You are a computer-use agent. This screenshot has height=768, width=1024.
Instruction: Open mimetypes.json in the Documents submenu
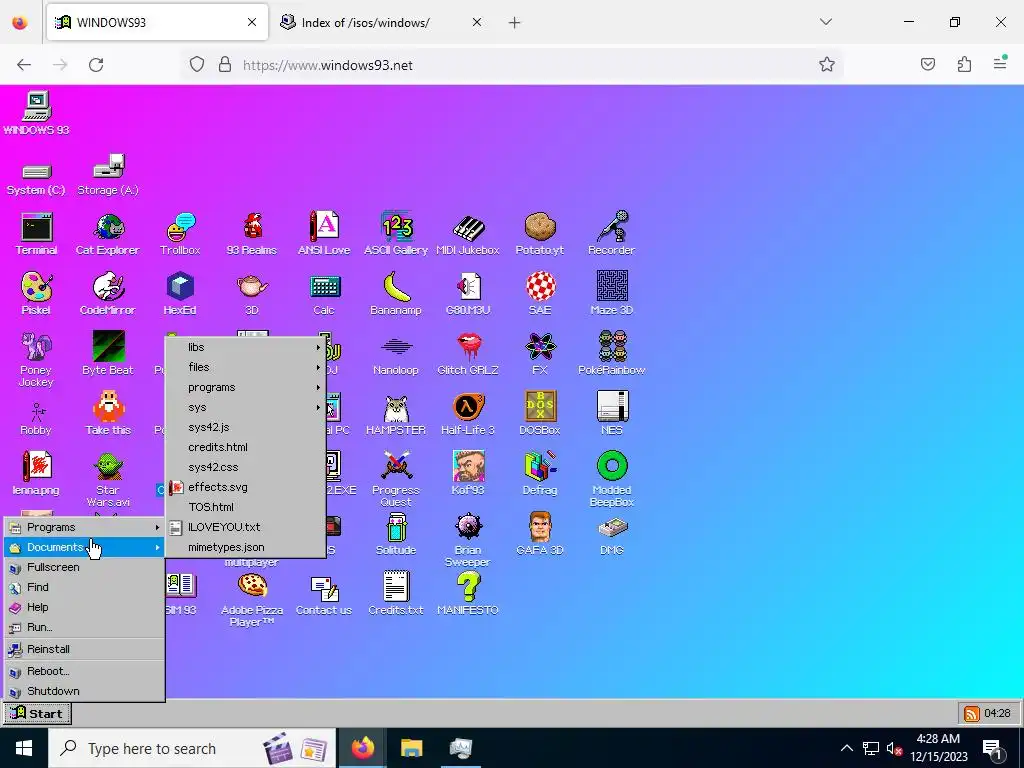click(x=246, y=547)
